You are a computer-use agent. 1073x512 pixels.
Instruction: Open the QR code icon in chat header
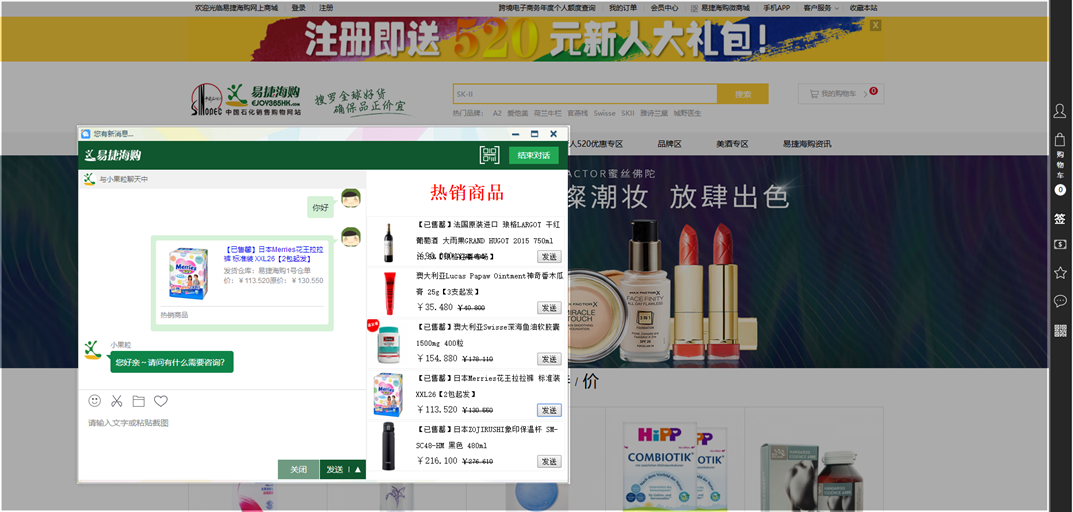pyautogui.click(x=489, y=155)
